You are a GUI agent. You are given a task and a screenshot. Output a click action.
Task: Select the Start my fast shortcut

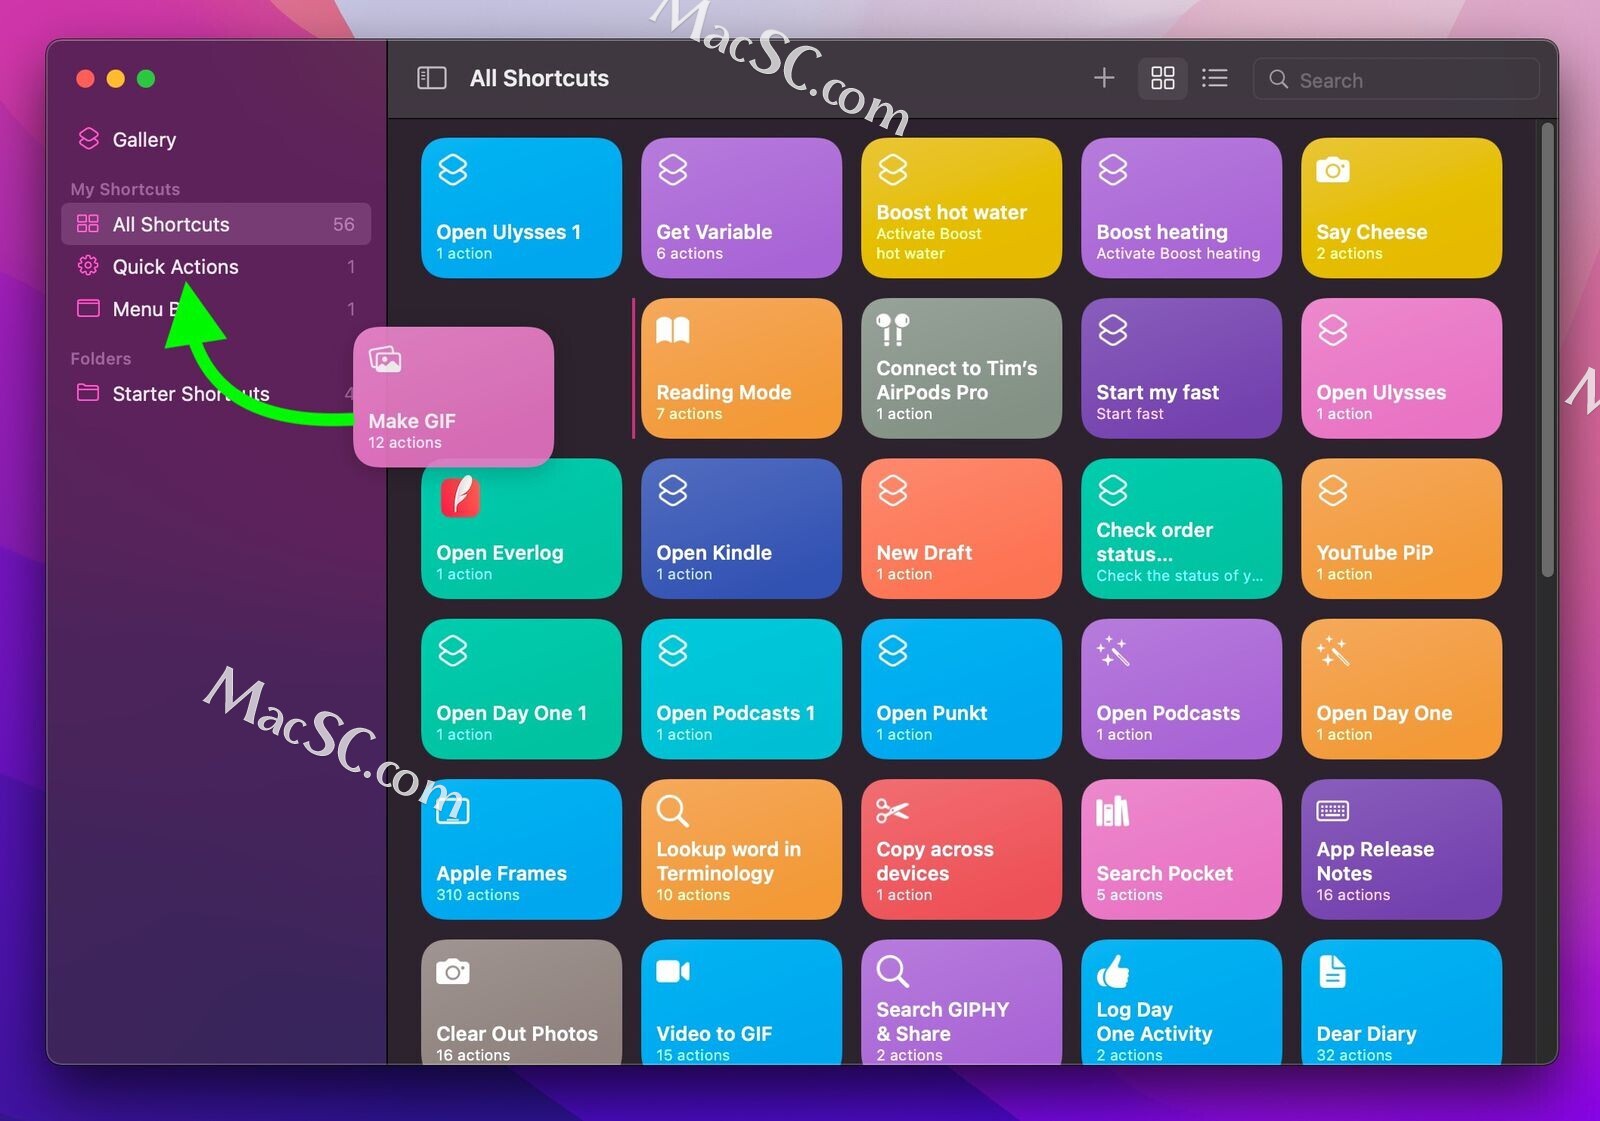click(x=1181, y=368)
